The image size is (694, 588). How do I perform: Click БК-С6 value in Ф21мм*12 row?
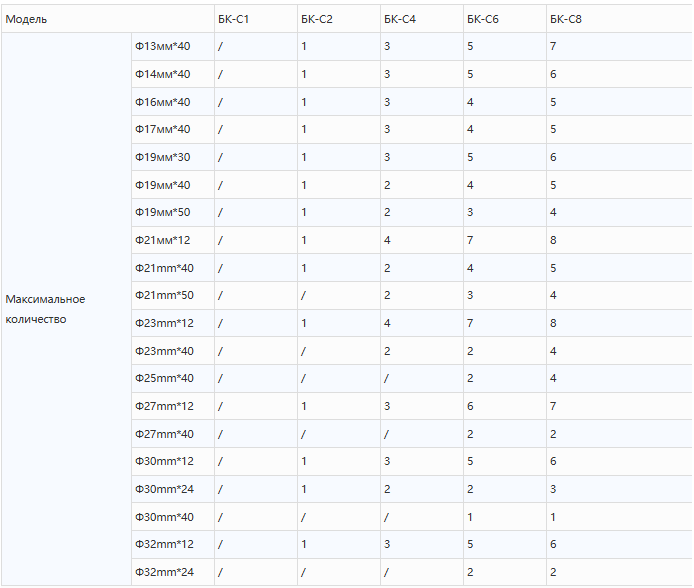point(470,240)
